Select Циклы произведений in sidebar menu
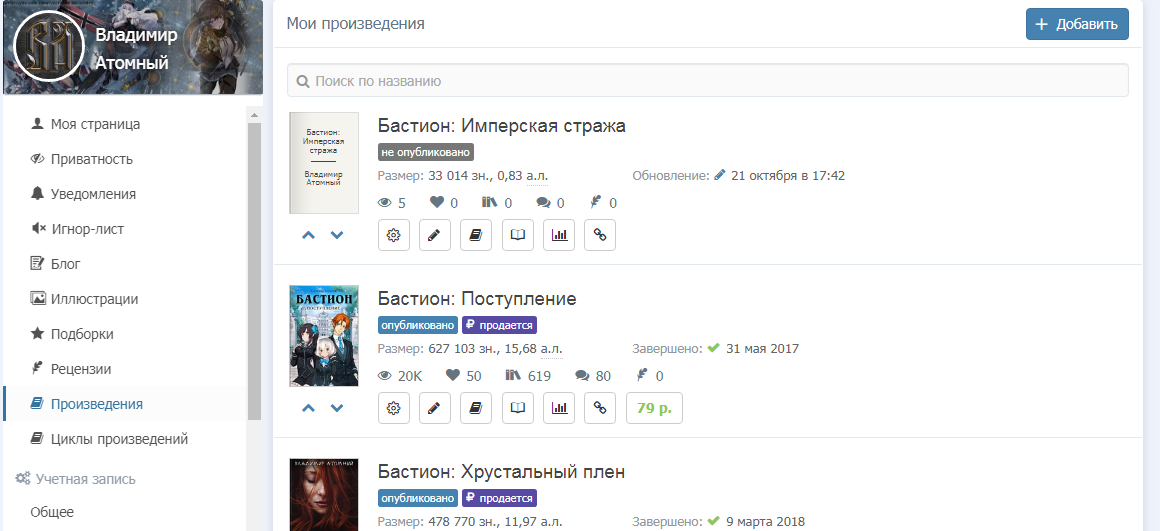 click(x=118, y=439)
